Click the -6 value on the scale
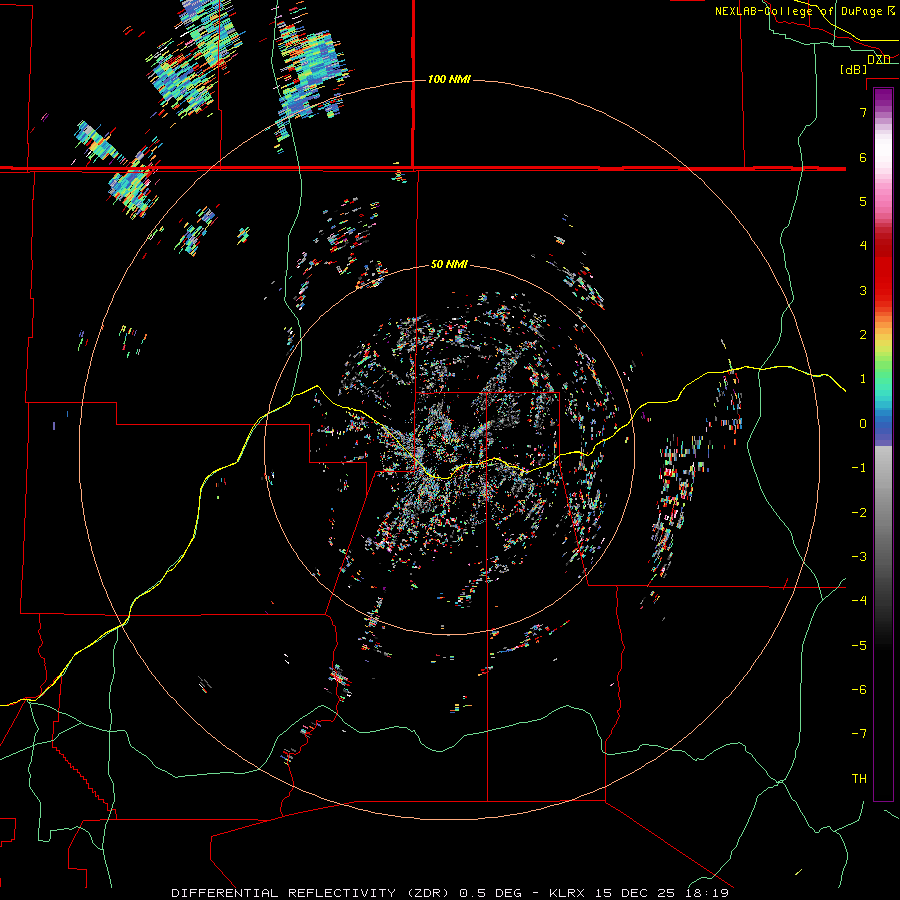 pos(859,689)
